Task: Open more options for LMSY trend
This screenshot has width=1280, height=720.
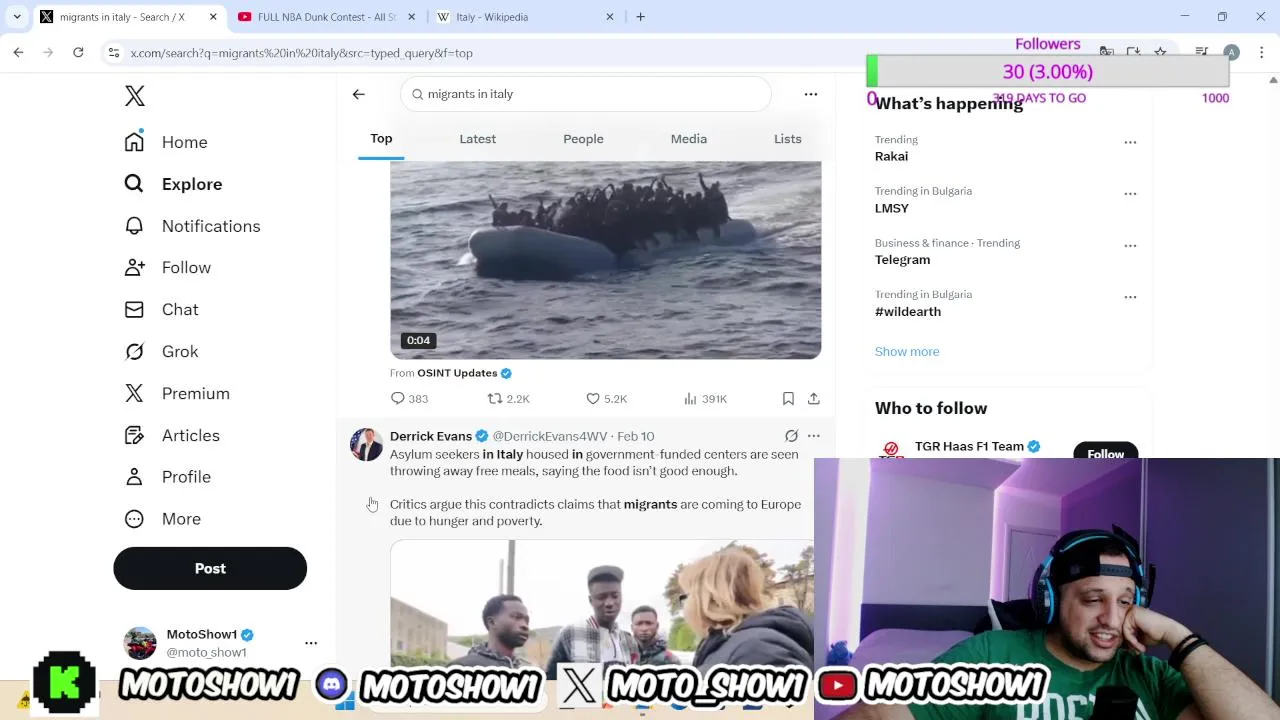Action: tap(1130, 194)
